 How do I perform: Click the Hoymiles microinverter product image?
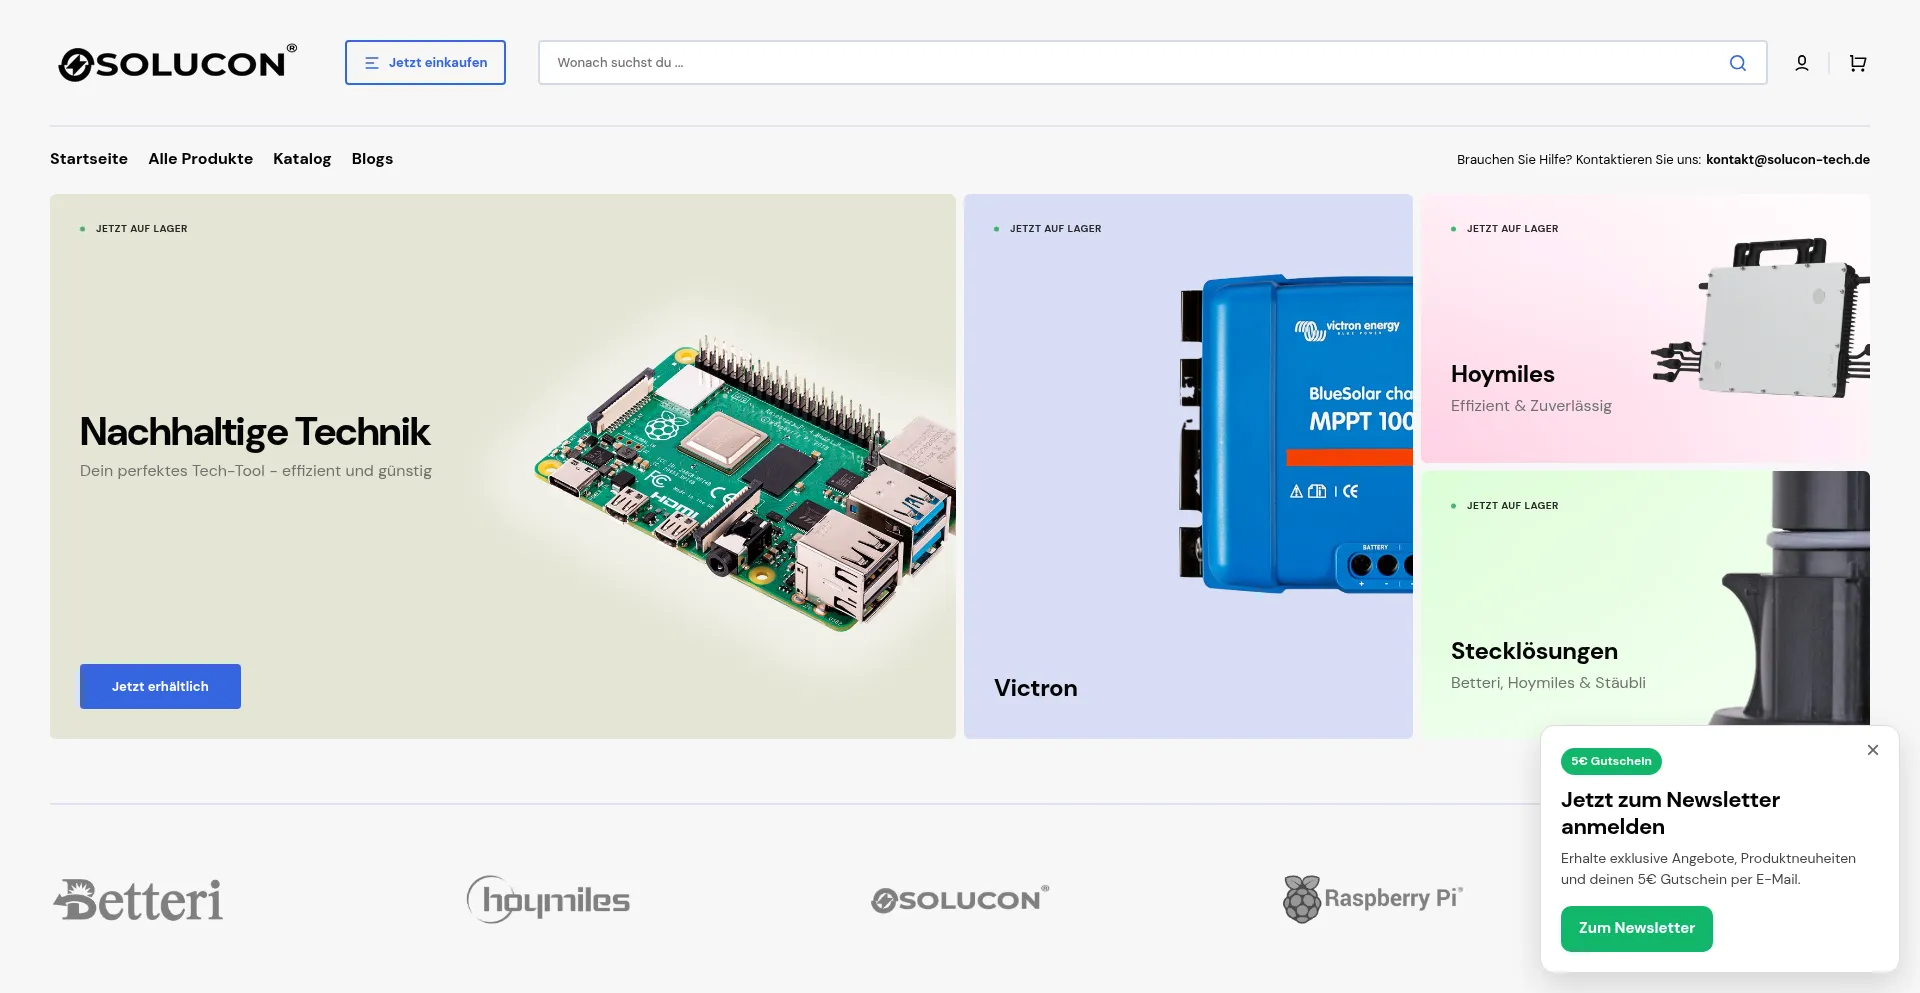point(1760,318)
